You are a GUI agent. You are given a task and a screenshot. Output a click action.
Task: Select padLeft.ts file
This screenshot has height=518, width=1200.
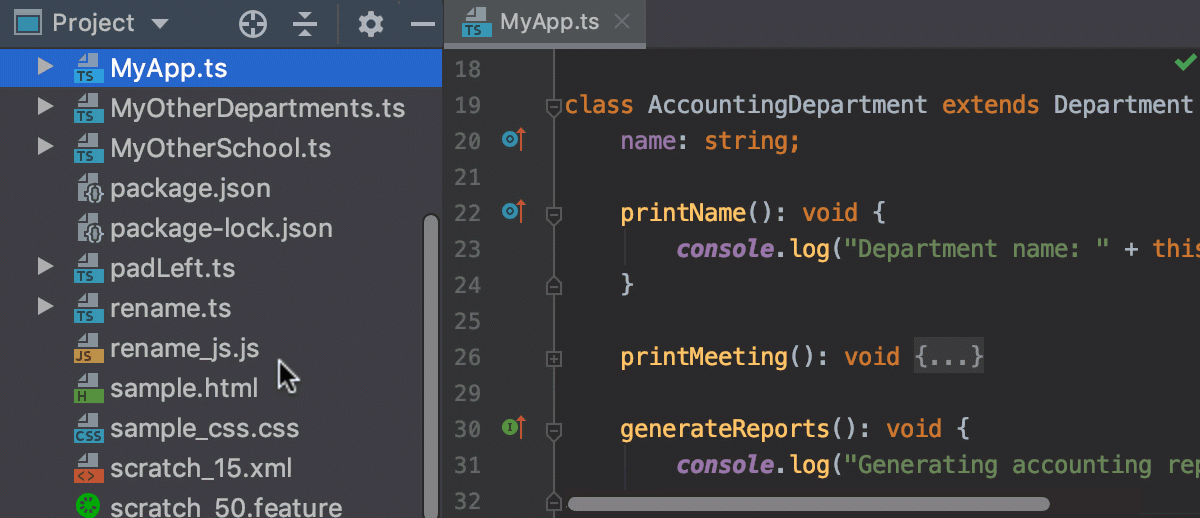172,268
